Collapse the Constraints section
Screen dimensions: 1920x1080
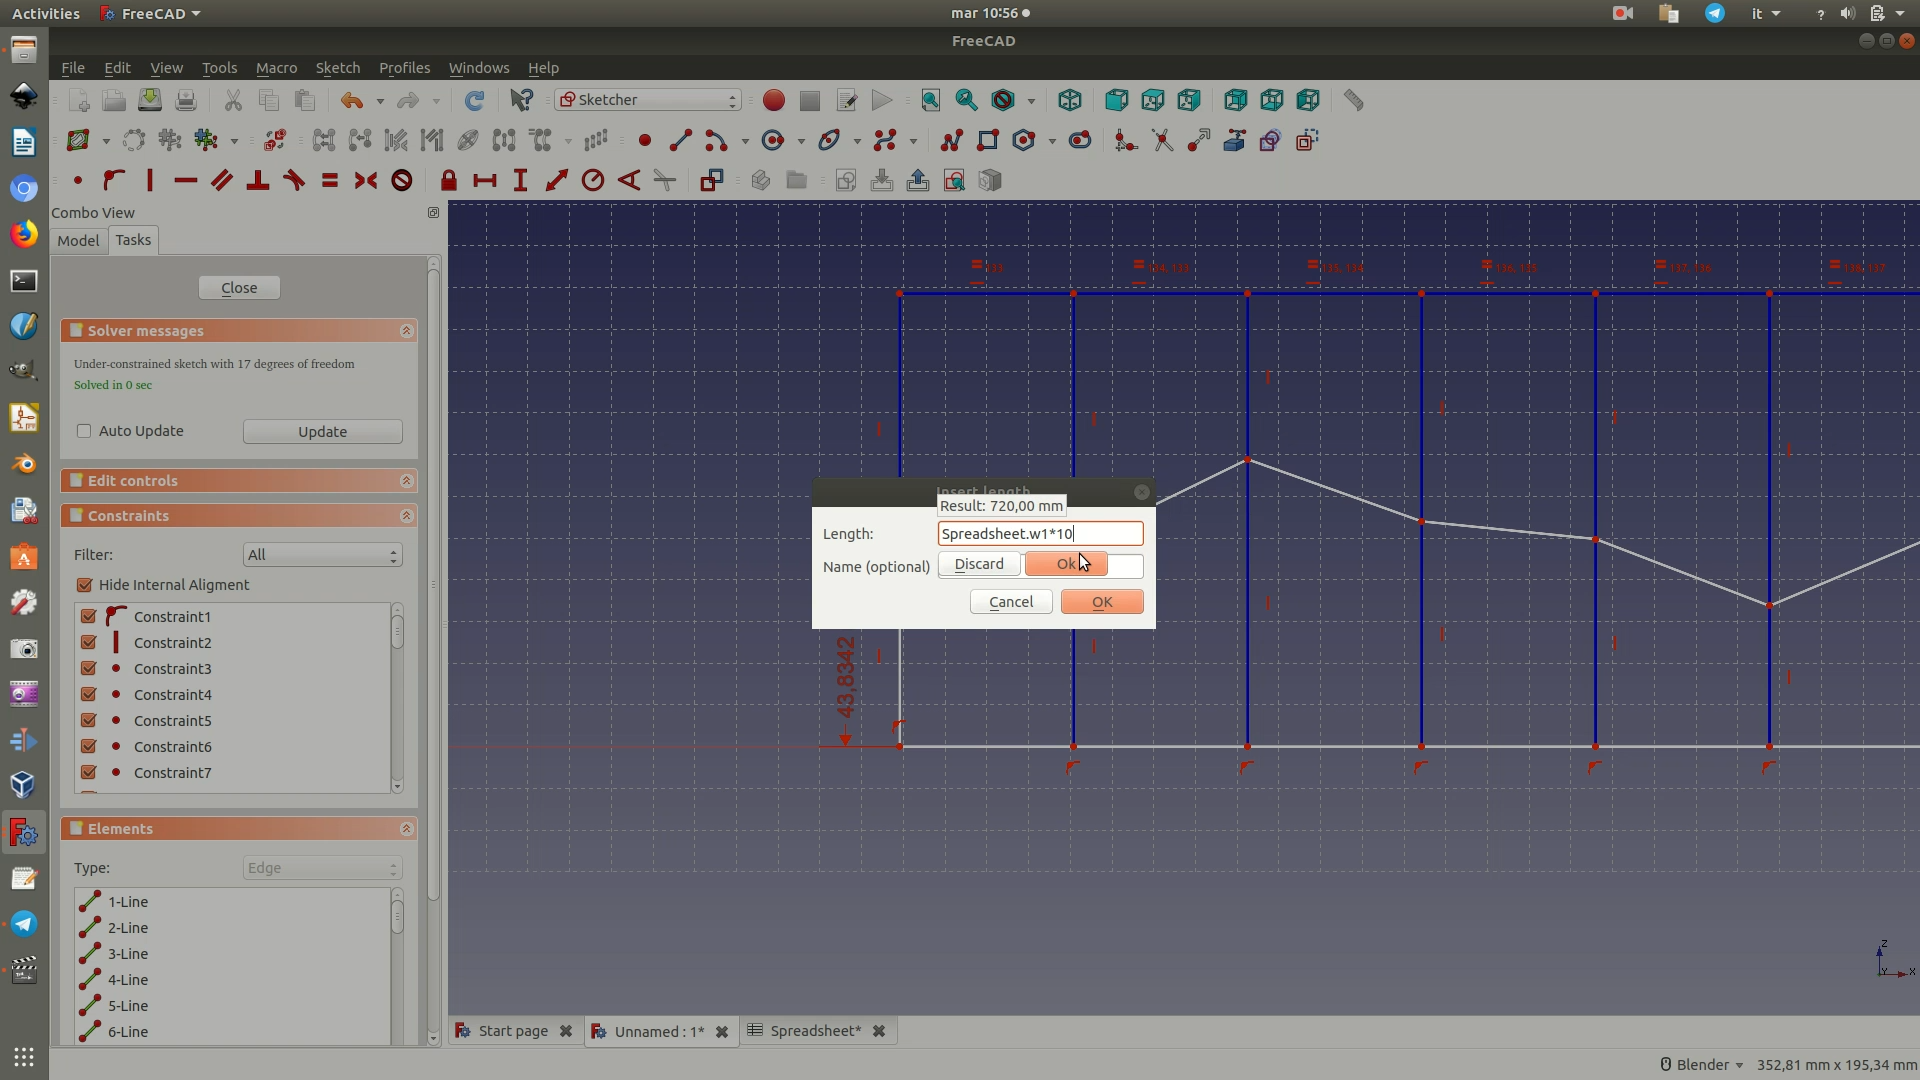pyautogui.click(x=406, y=516)
